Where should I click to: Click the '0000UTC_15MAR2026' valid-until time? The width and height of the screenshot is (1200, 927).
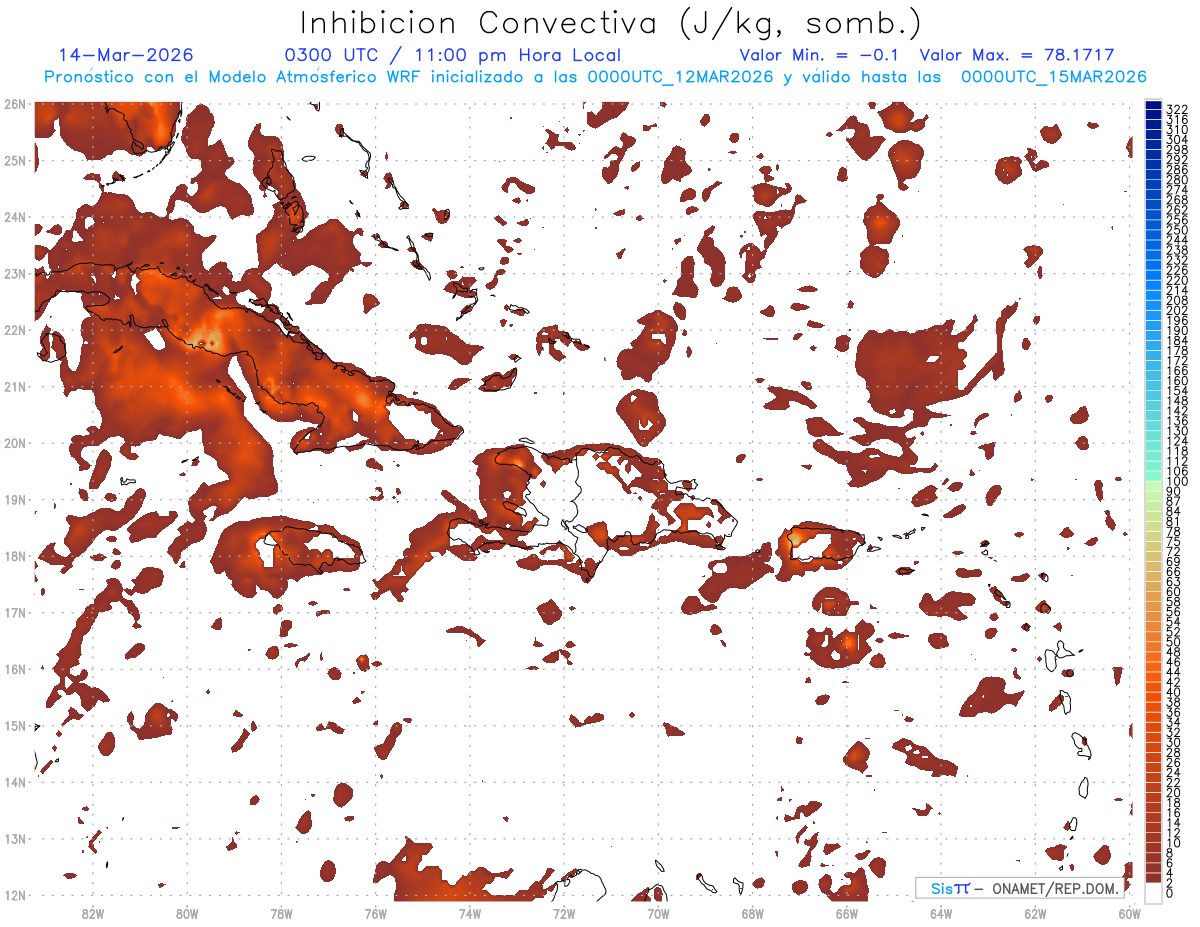tap(1054, 77)
